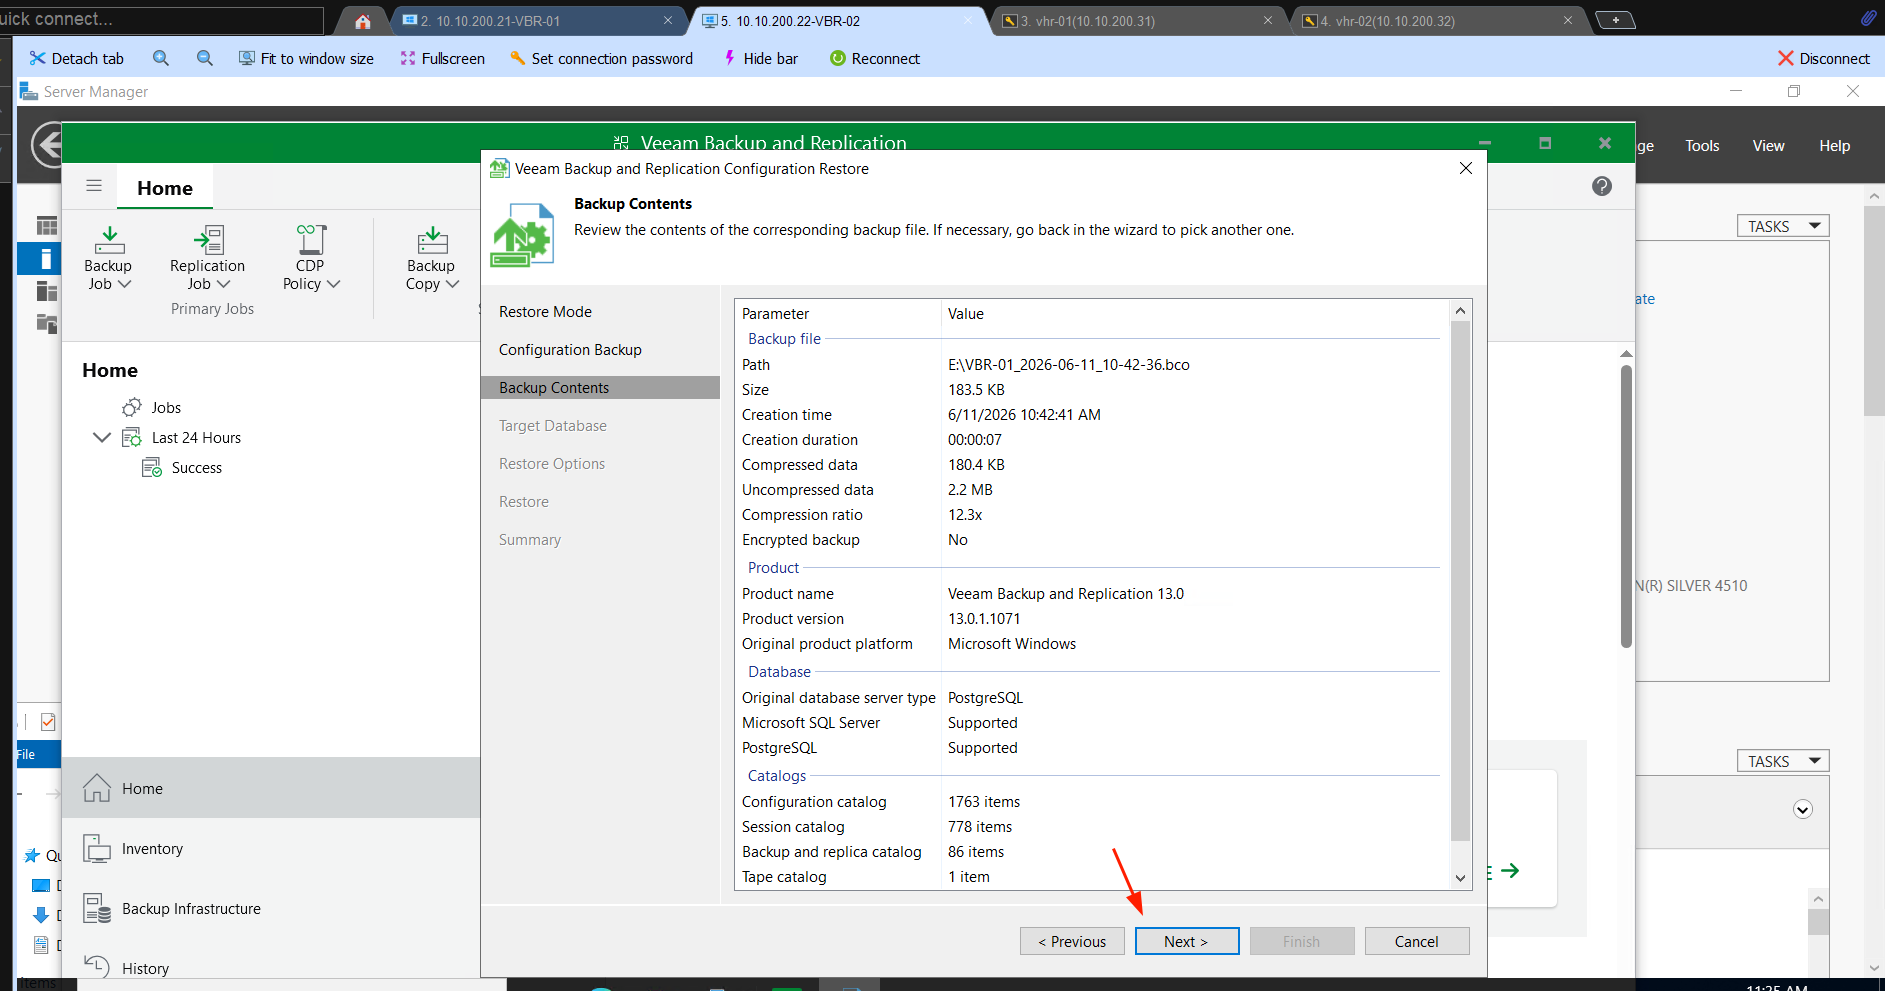Click the paperclip icon in the top-right corner
The image size is (1885, 991).
coord(1868,17)
